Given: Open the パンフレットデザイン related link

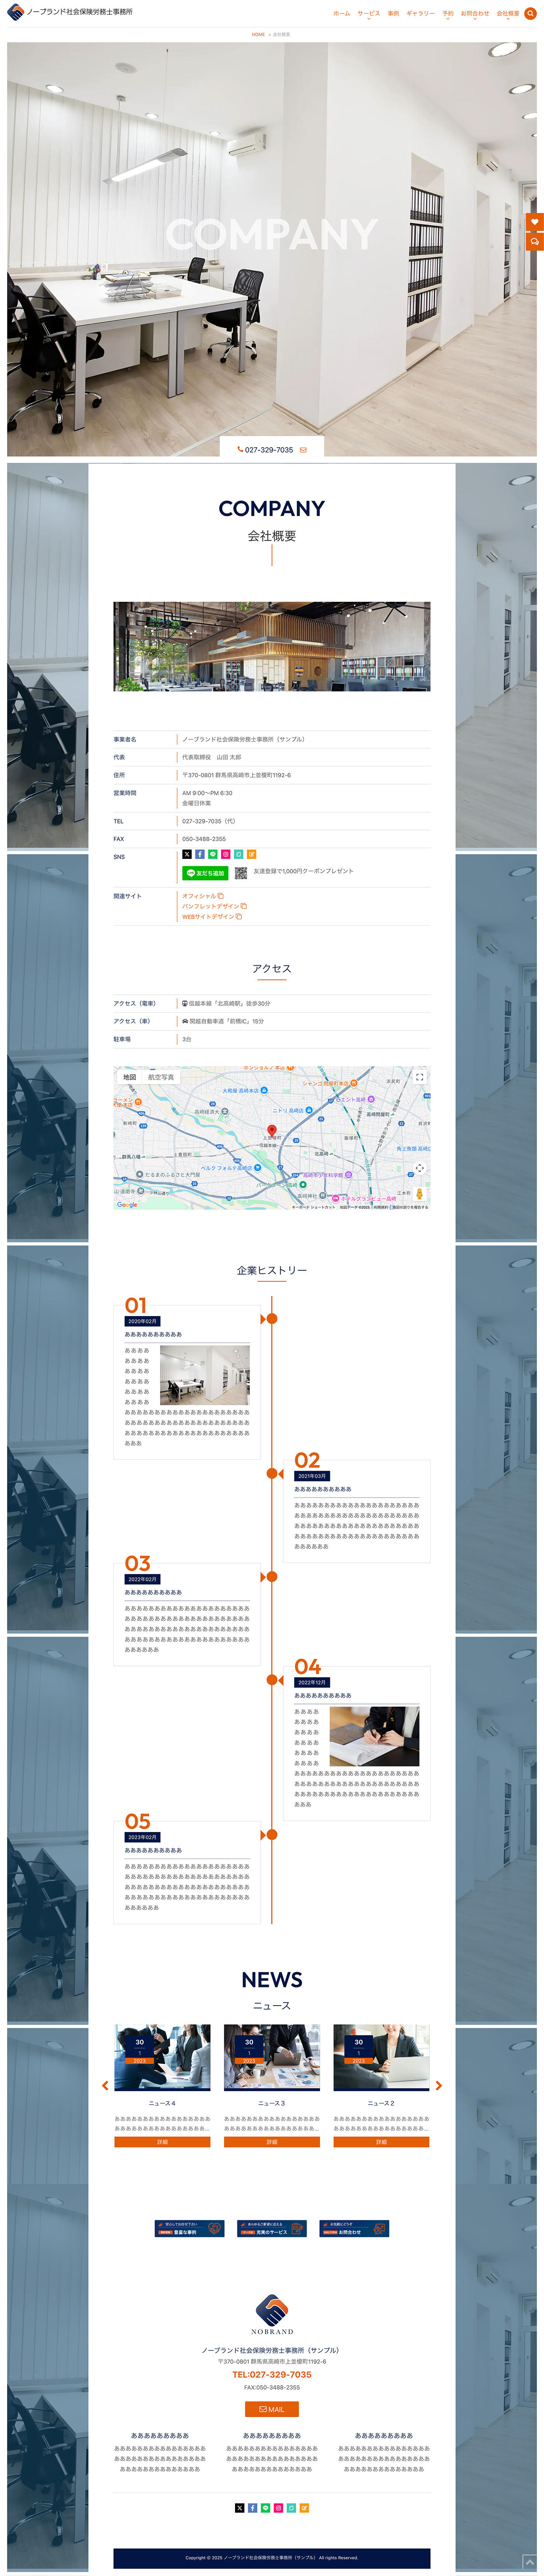Looking at the screenshot, I should [214, 906].
